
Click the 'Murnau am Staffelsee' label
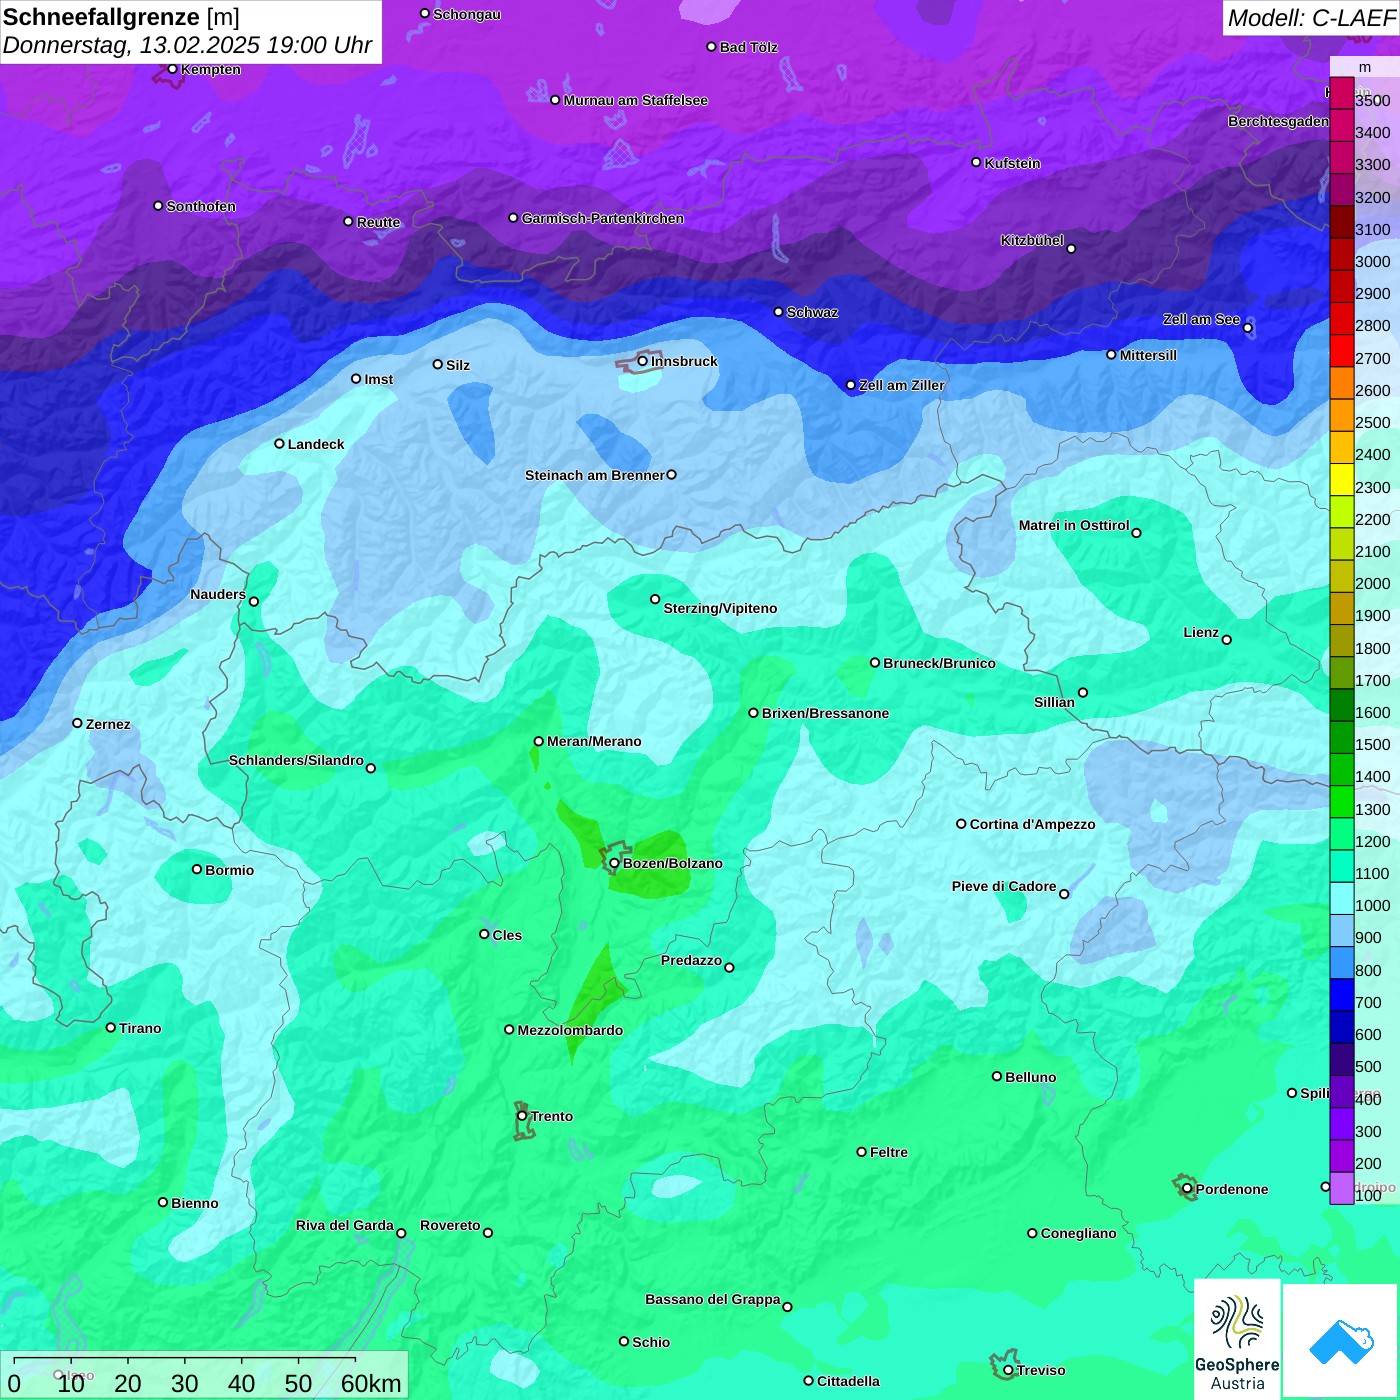click(x=635, y=100)
